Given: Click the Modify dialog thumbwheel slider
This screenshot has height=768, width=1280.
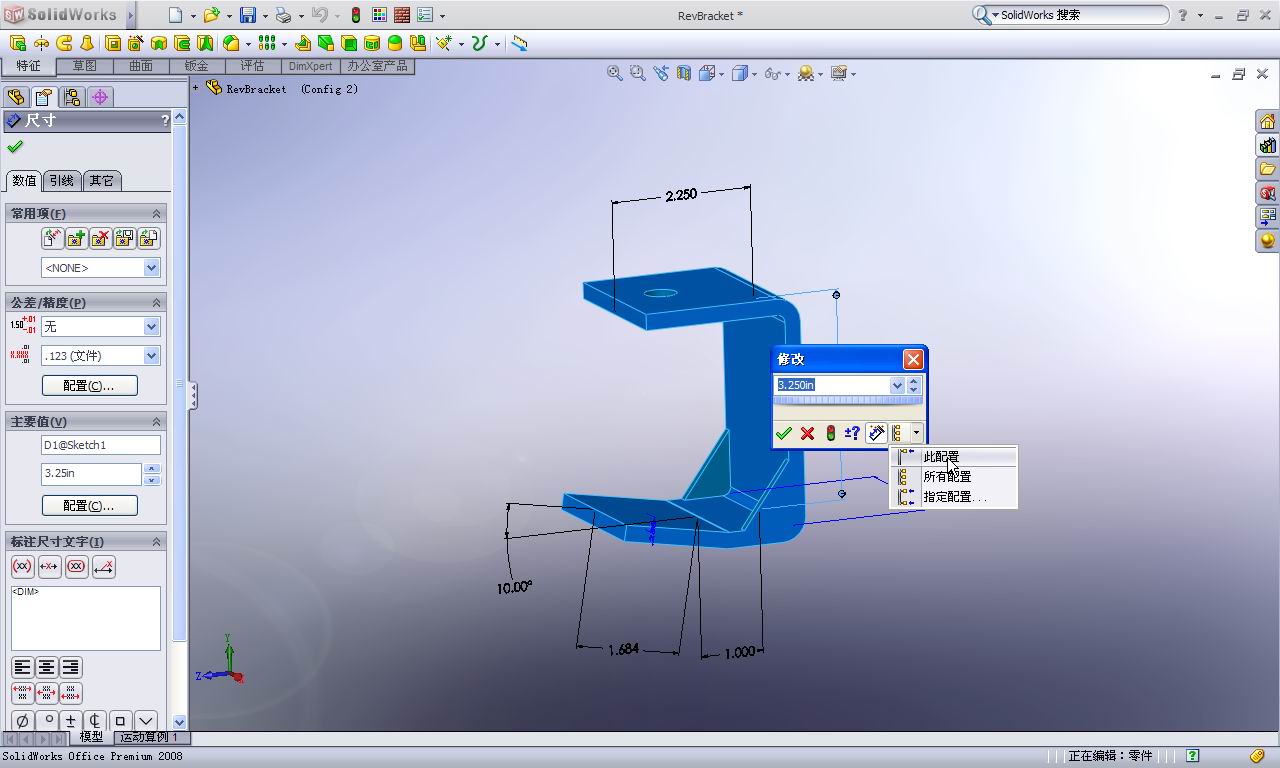Looking at the screenshot, I should (848, 401).
